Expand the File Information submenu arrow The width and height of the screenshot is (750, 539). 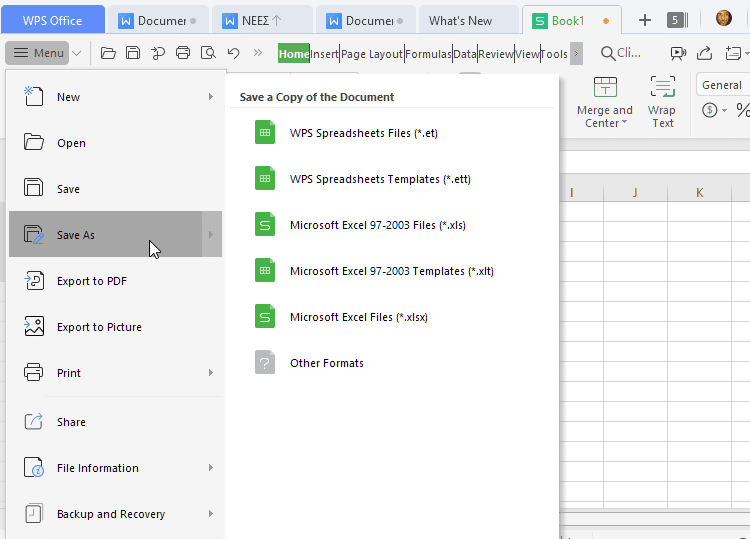(211, 468)
